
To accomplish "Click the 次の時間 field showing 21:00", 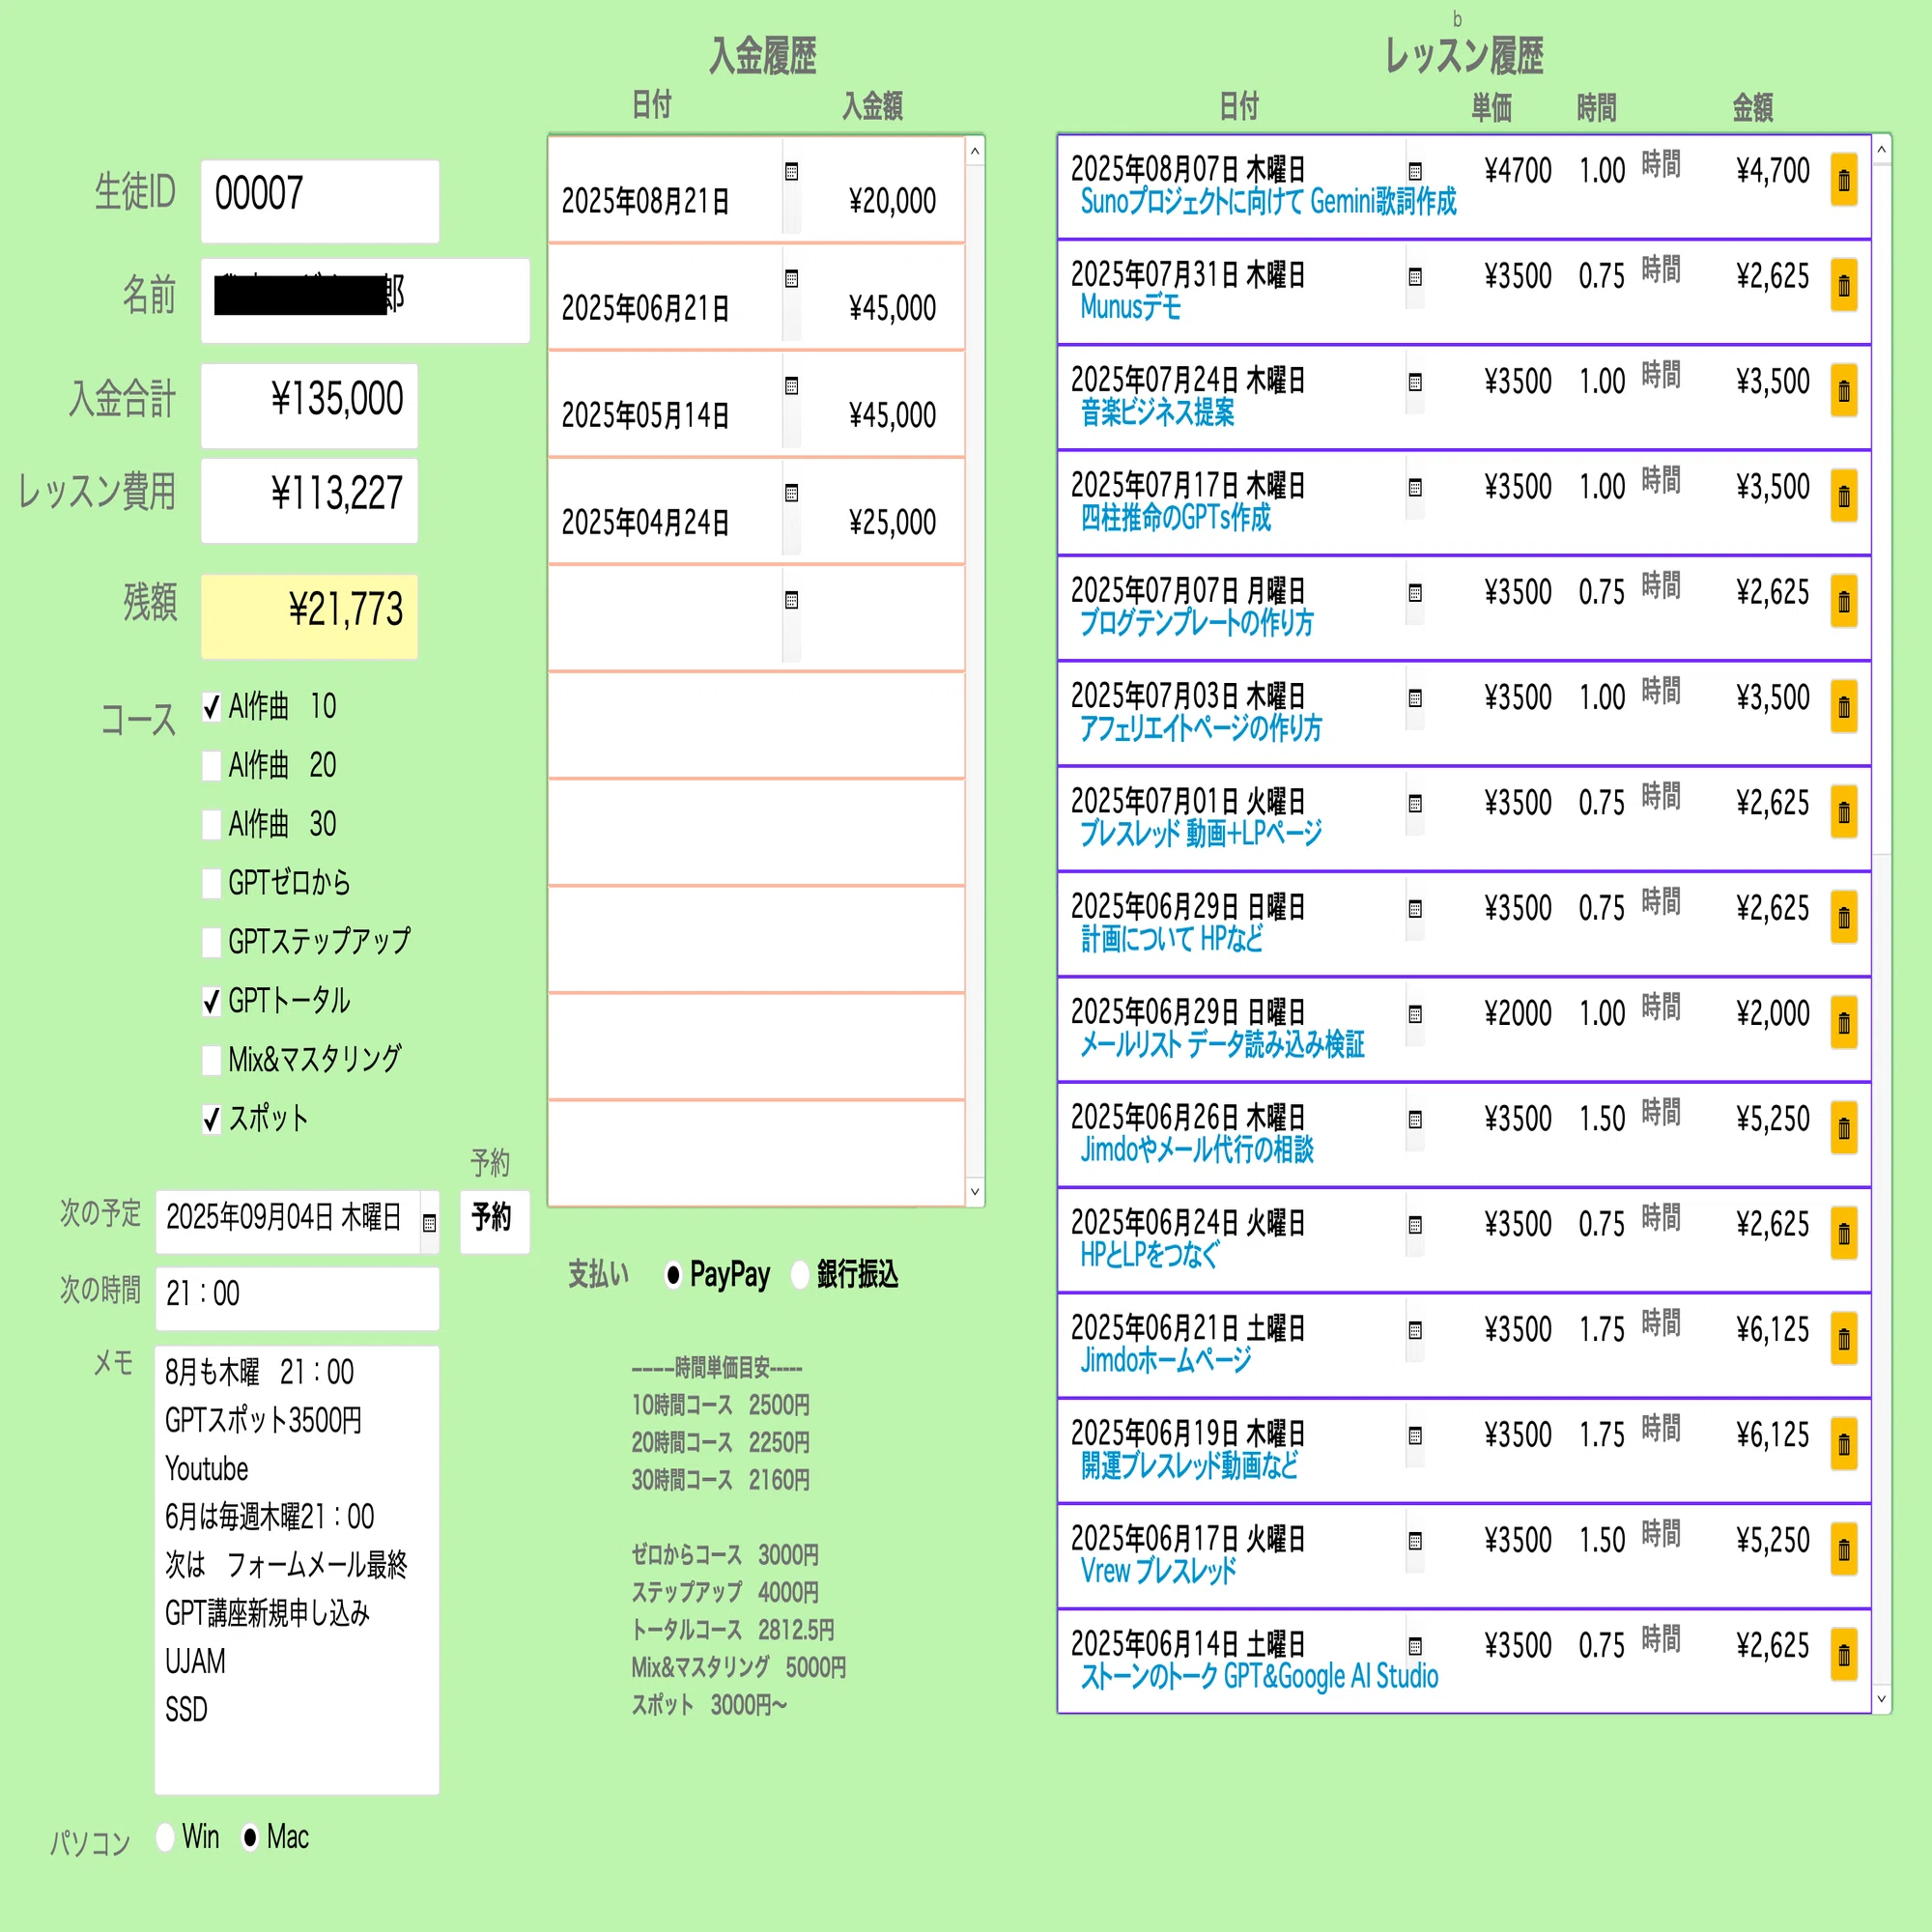I will [x=297, y=1298].
